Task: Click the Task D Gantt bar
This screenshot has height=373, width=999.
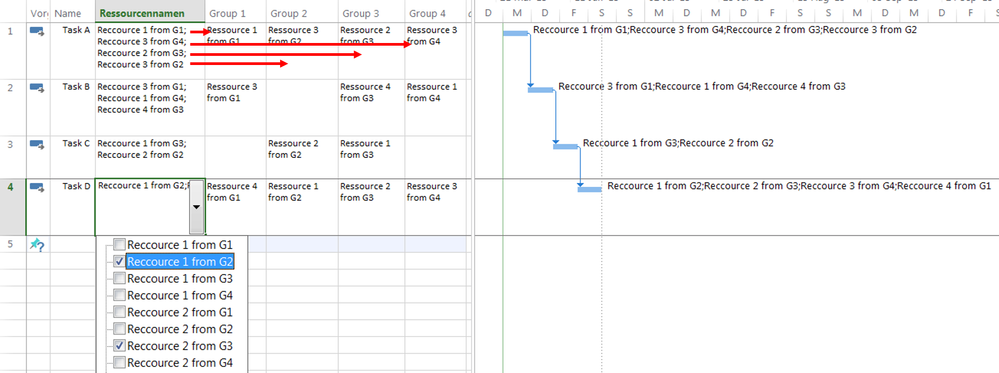Action: (590, 189)
